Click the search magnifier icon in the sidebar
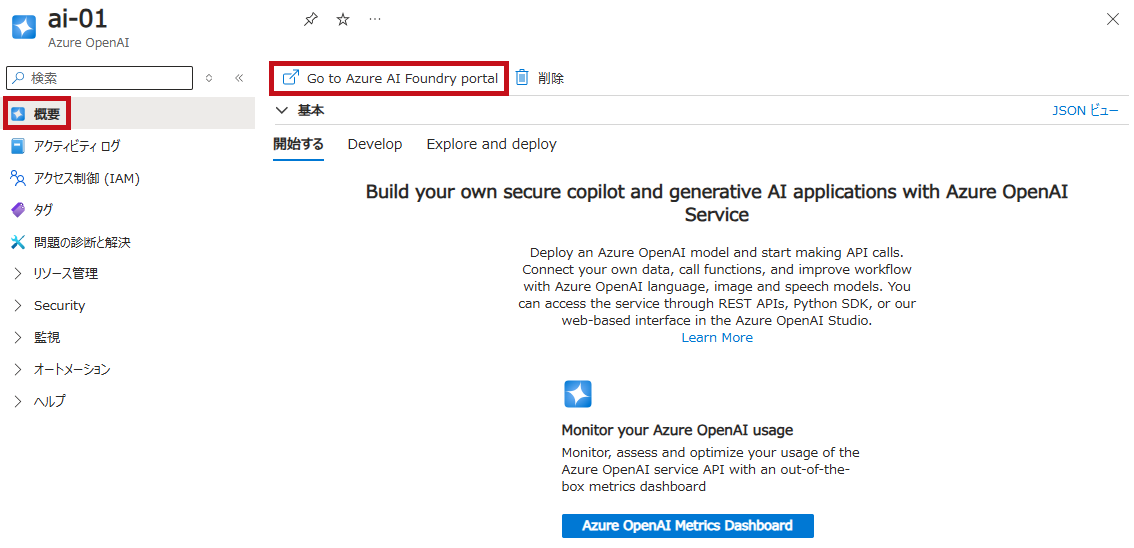1134x548 pixels. click(19, 77)
